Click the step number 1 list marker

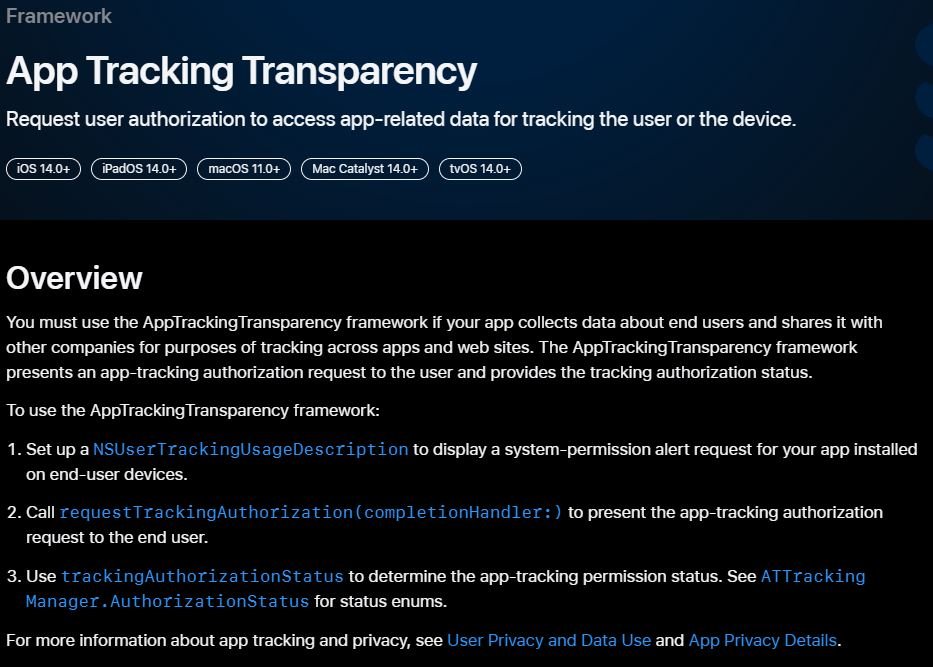[x=13, y=450]
